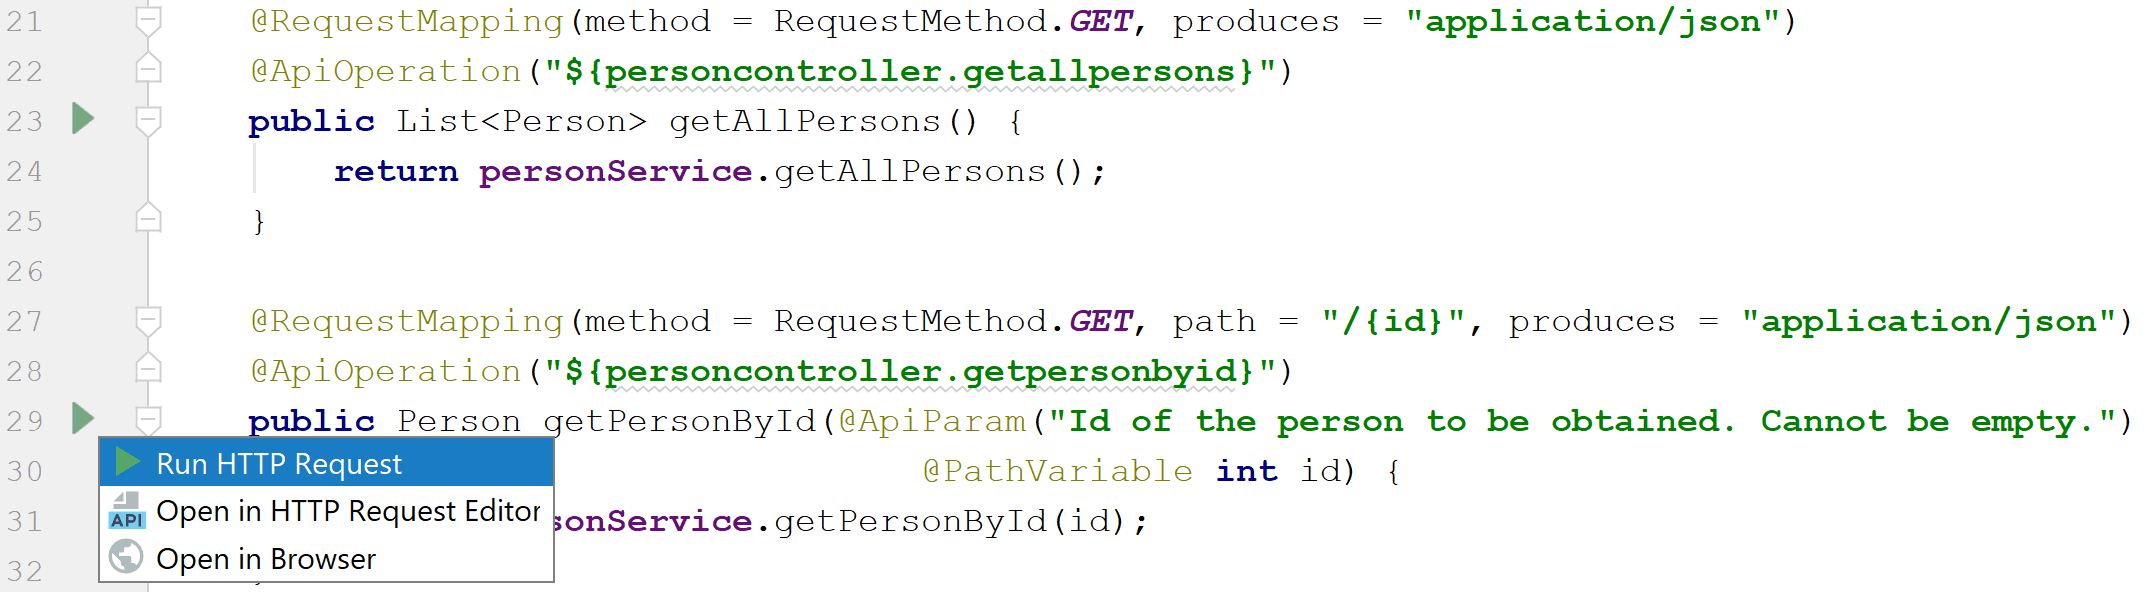Click the API icon for HTTP Request Editor
Viewport: 2156px width, 592px height.
[x=127, y=510]
